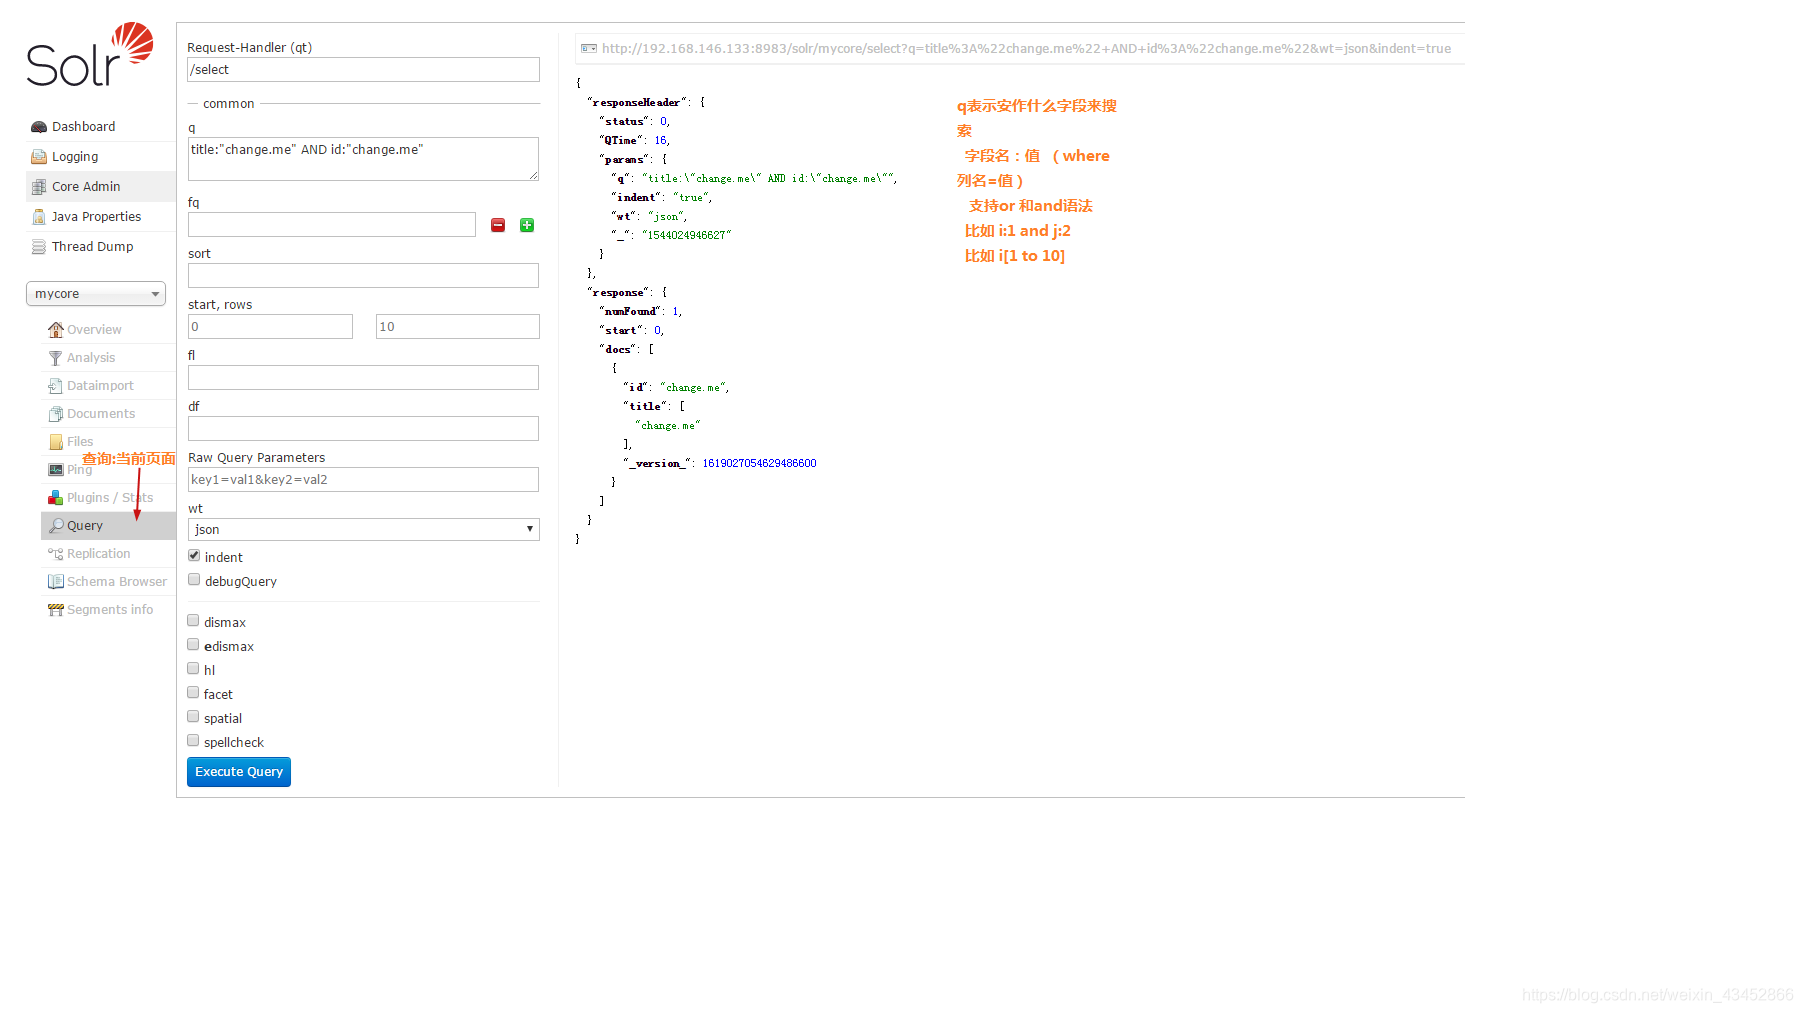This screenshot has height=1013, width=1803.
Task: Click the Core Admin icon
Action: coord(39,187)
